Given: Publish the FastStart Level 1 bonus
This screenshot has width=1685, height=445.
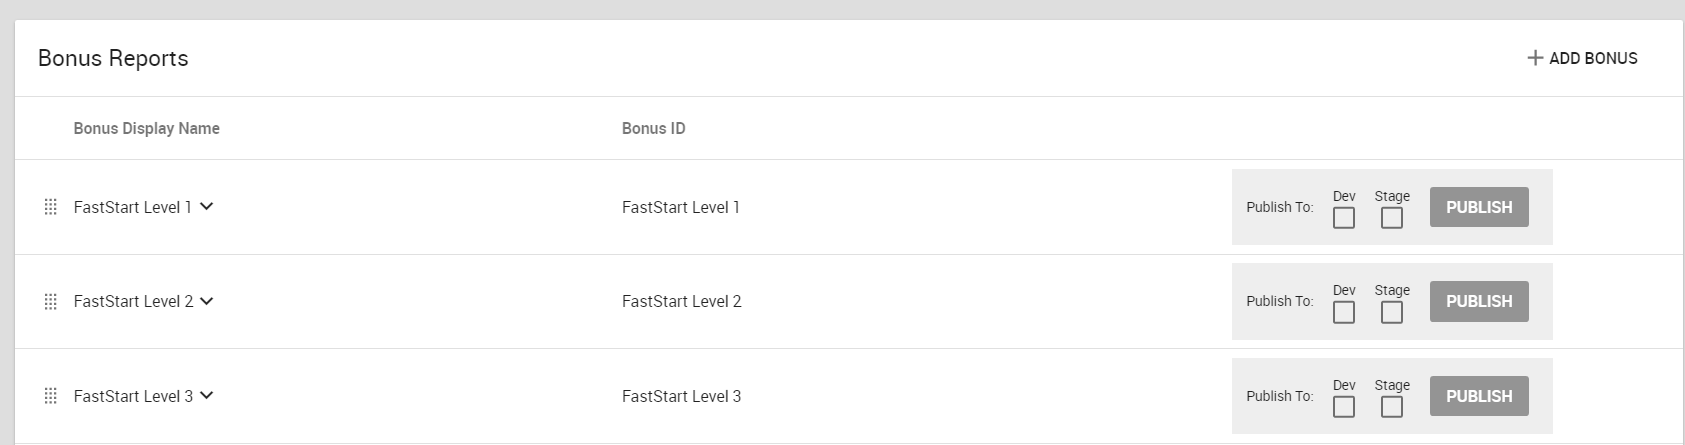Looking at the screenshot, I should [x=1479, y=207].
